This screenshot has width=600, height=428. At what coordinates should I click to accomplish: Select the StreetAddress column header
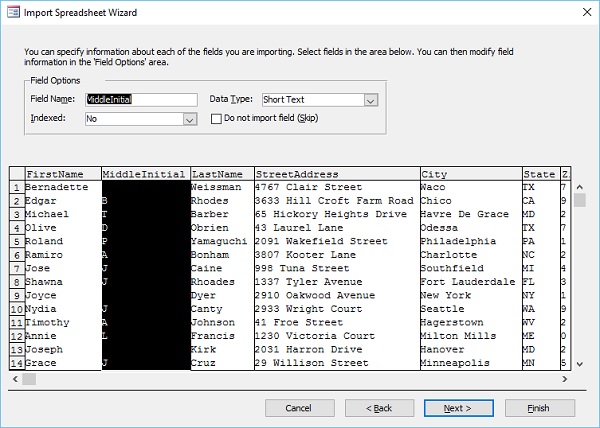(335, 174)
